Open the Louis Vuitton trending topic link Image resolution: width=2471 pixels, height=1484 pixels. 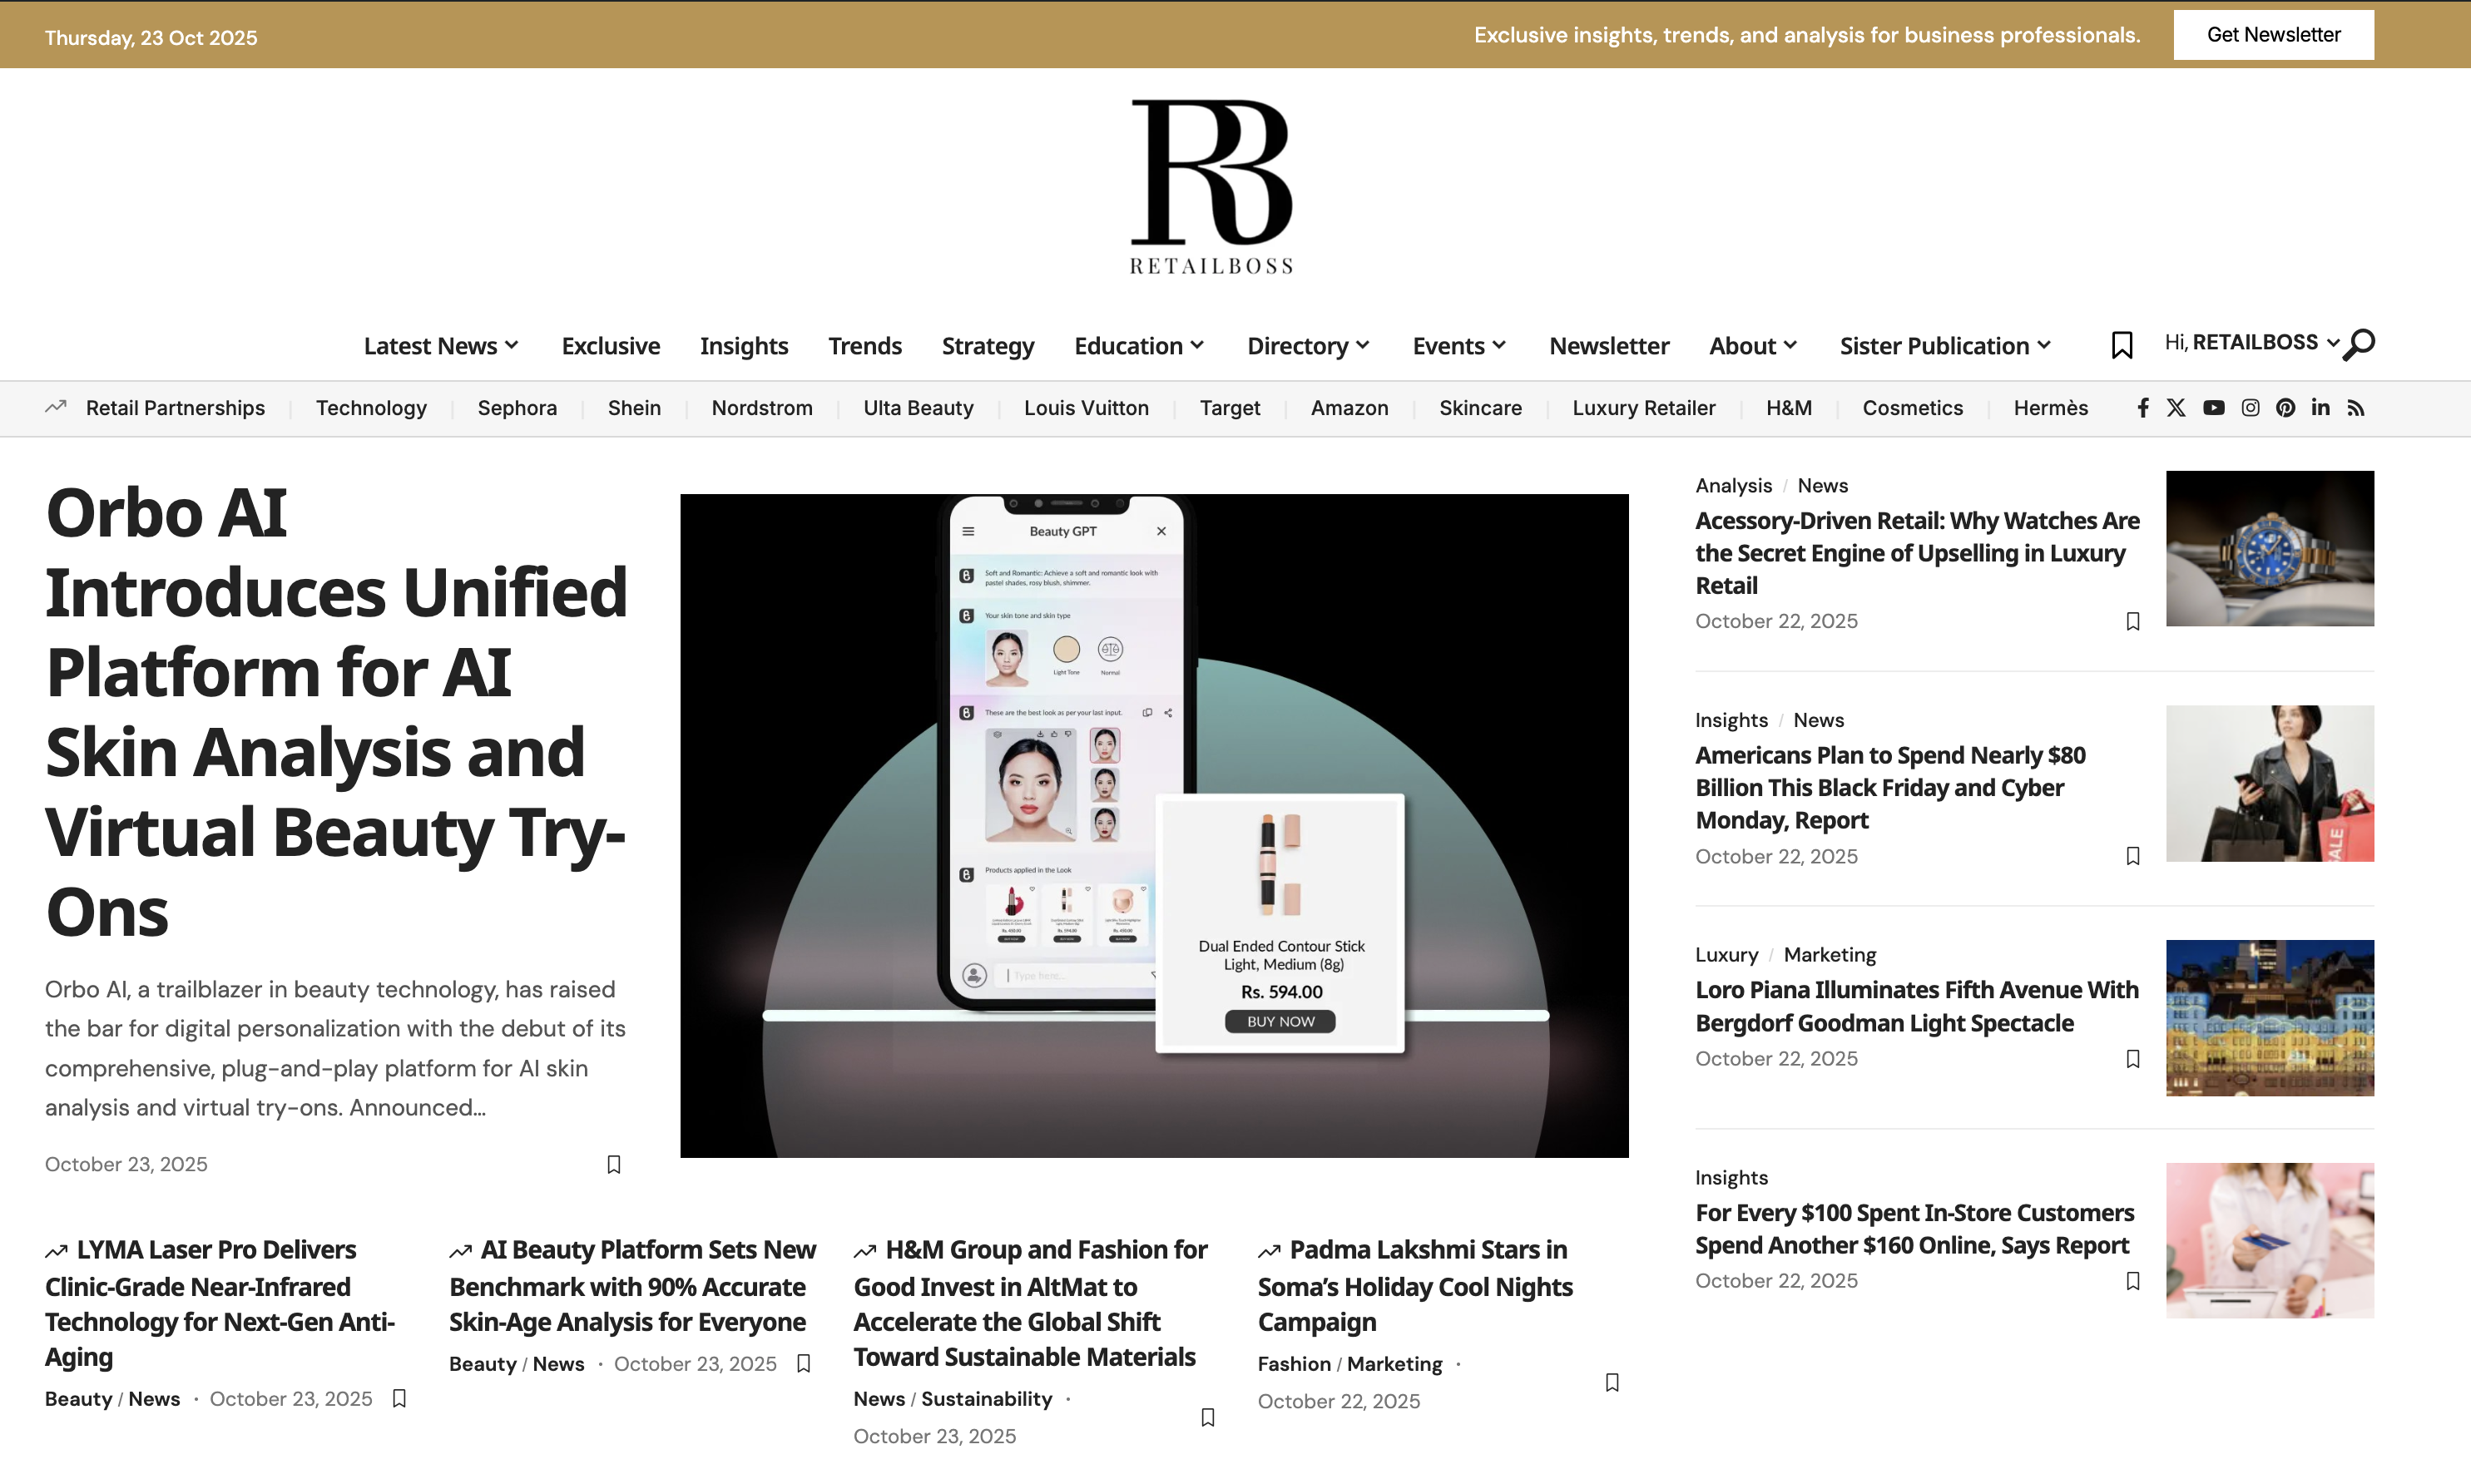tap(1086, 408)
